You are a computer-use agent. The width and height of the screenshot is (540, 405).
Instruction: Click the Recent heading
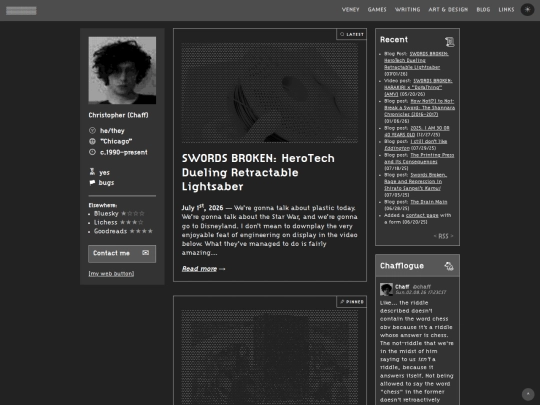[x=394, y=40]
